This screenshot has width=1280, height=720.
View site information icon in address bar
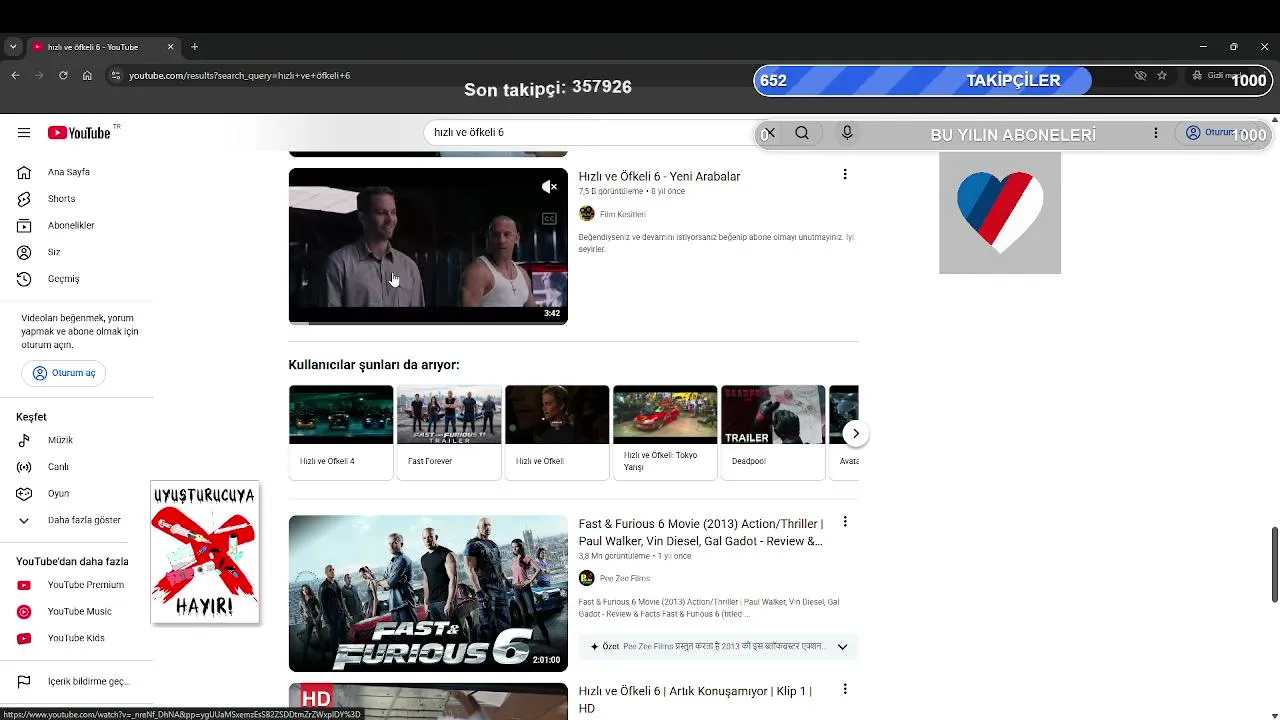115,76
